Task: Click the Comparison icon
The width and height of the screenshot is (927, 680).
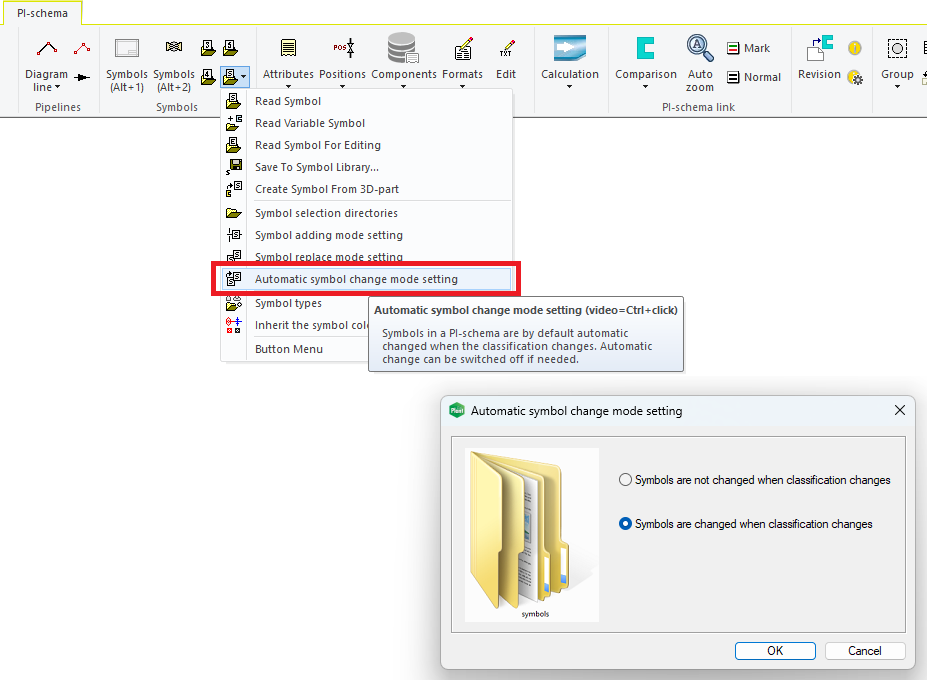Action: [x=645, y=48]
